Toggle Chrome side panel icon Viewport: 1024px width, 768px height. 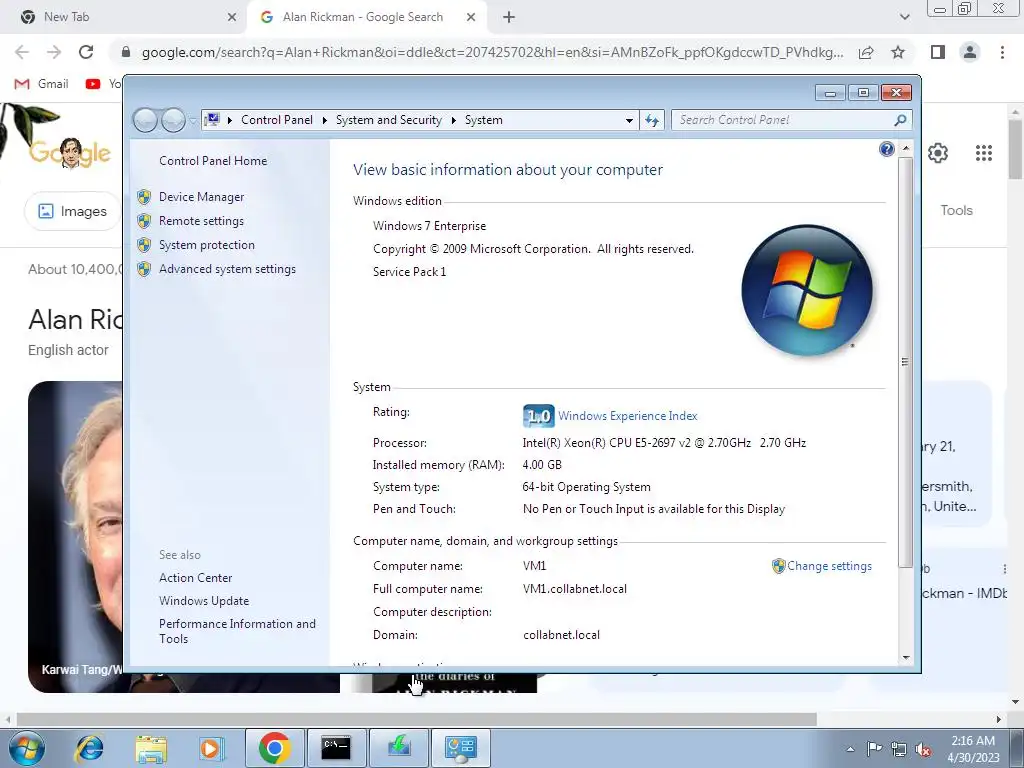pyautogui.click(x=938, y=52)
